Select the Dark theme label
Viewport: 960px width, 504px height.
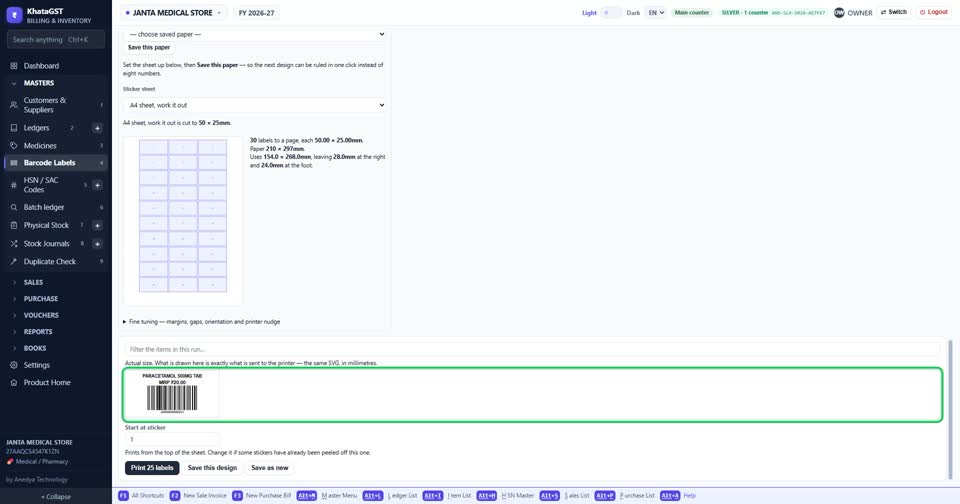pos(633,12)
